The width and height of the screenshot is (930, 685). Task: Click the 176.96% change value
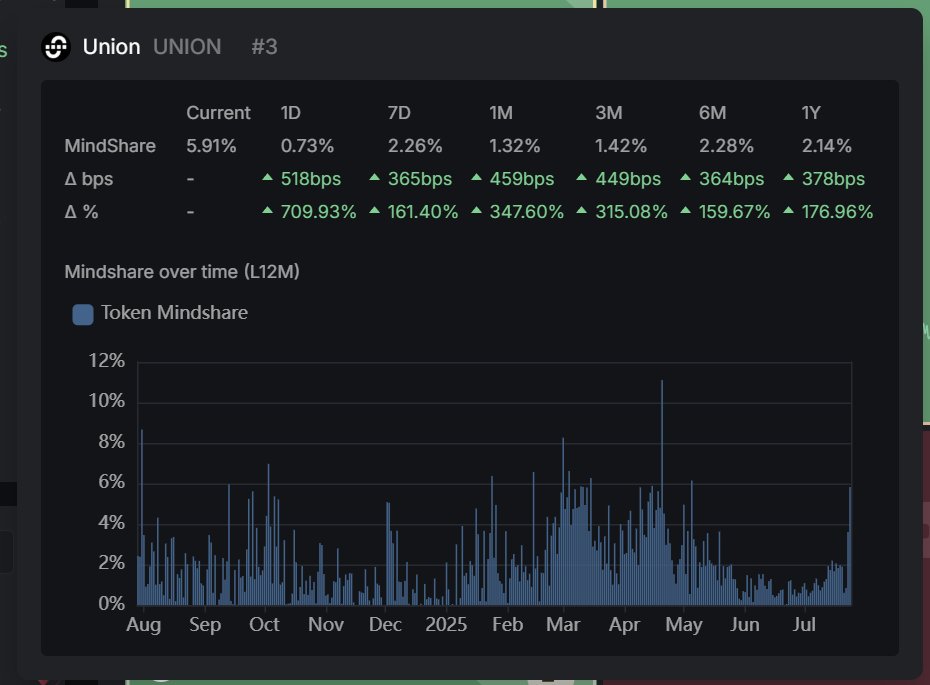coord(837,212)
